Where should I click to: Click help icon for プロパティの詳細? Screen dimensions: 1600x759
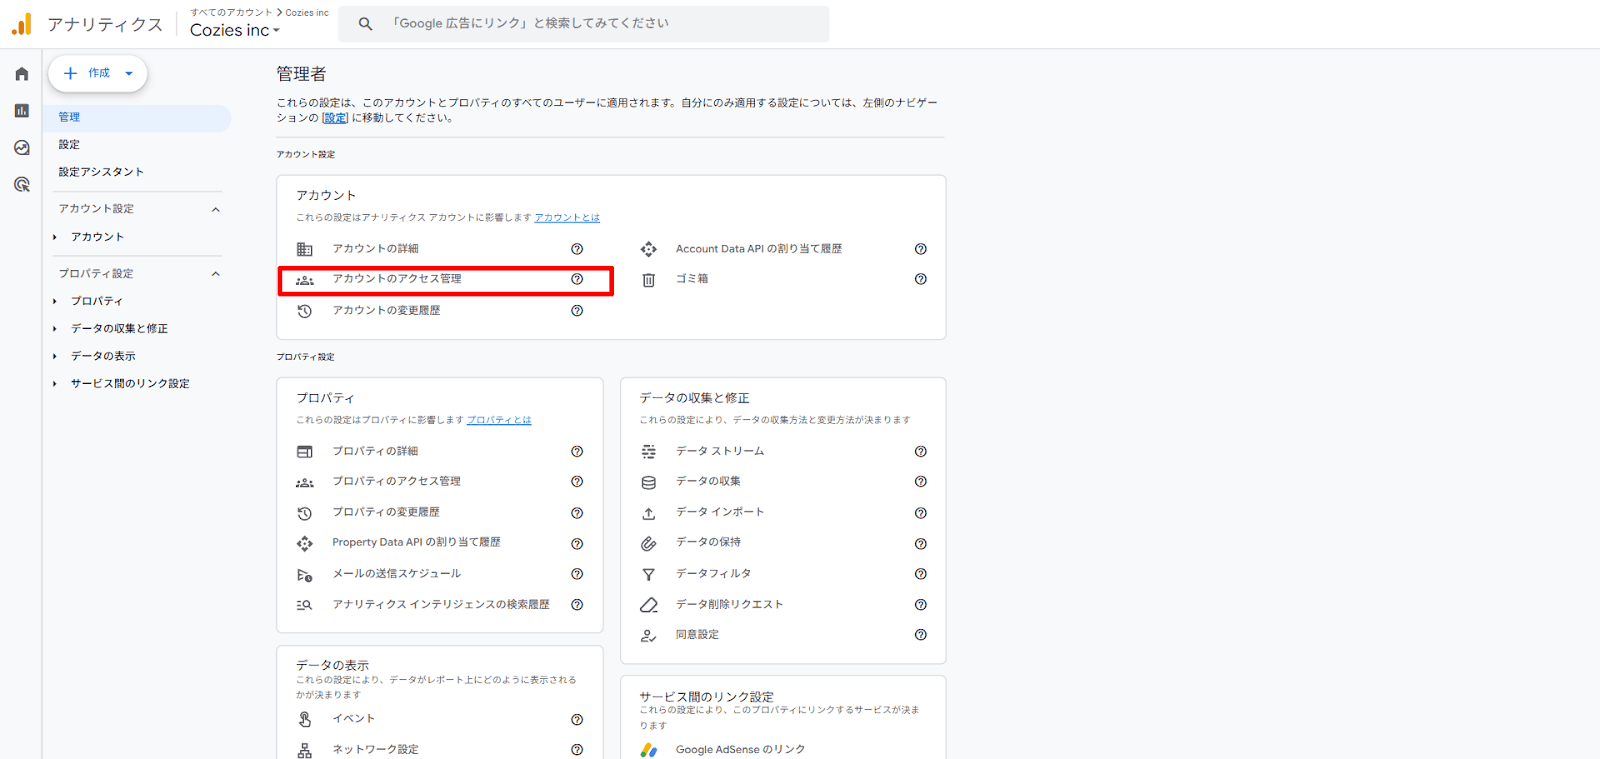[577, 452]
